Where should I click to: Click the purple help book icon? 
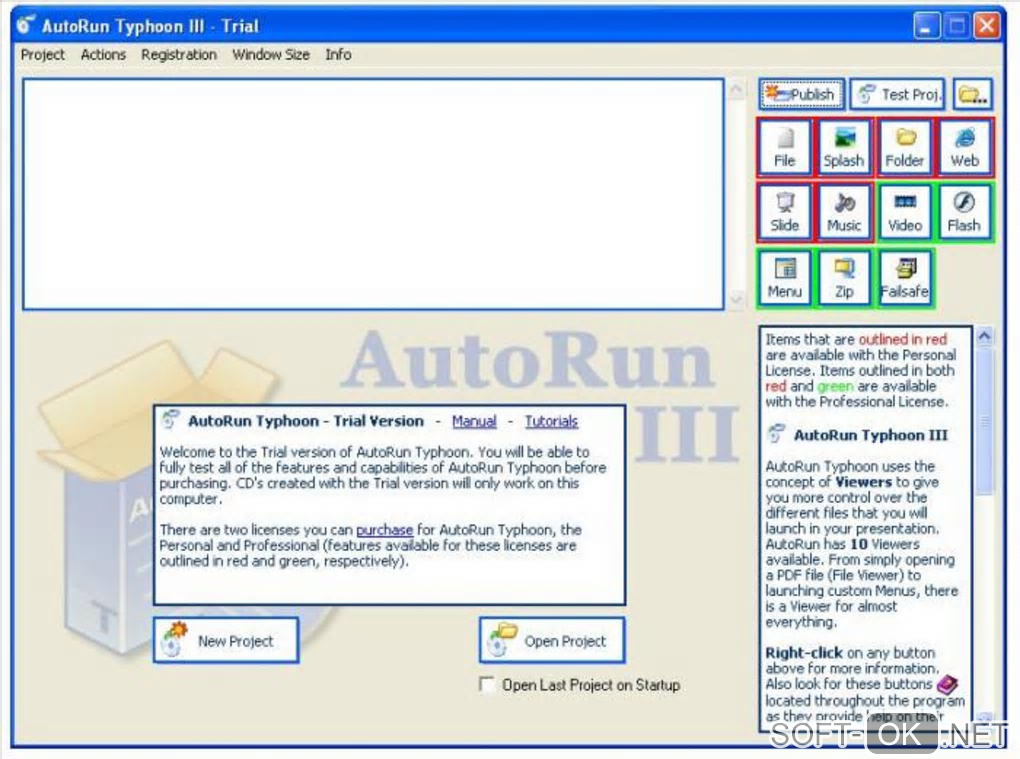tap(947, 684)
